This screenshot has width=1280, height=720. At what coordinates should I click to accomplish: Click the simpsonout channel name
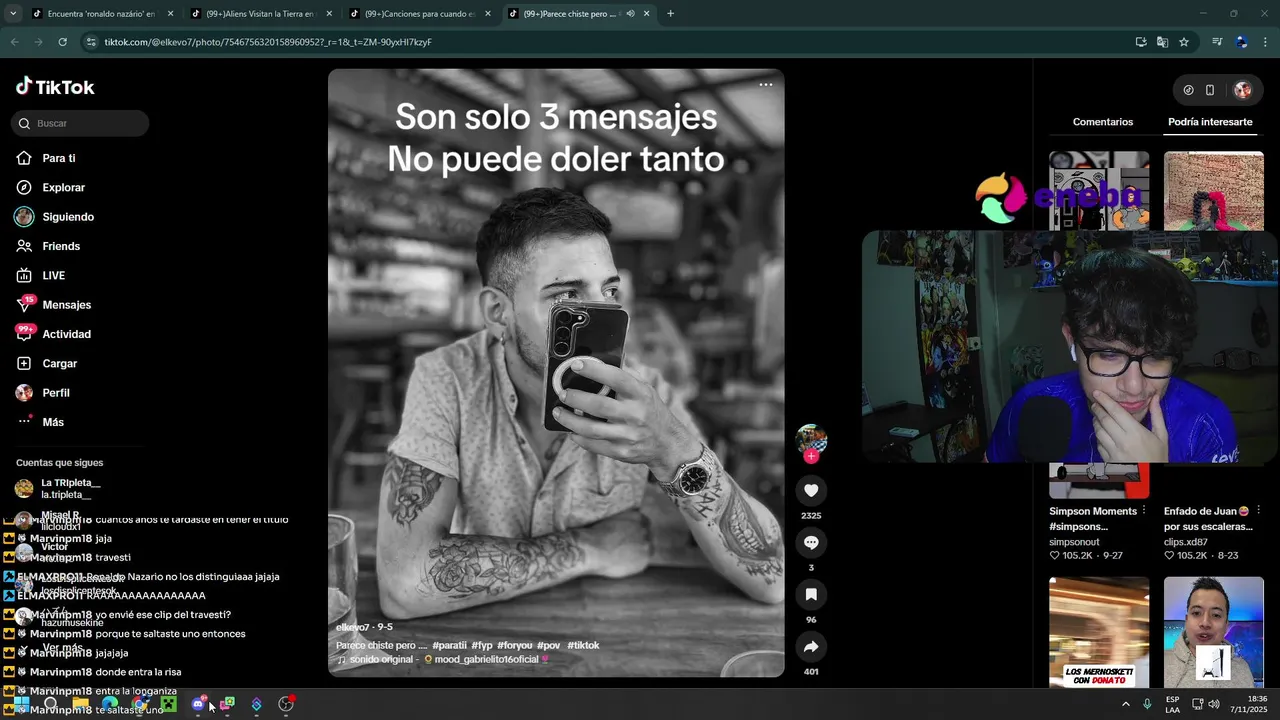click(1074, 542)
